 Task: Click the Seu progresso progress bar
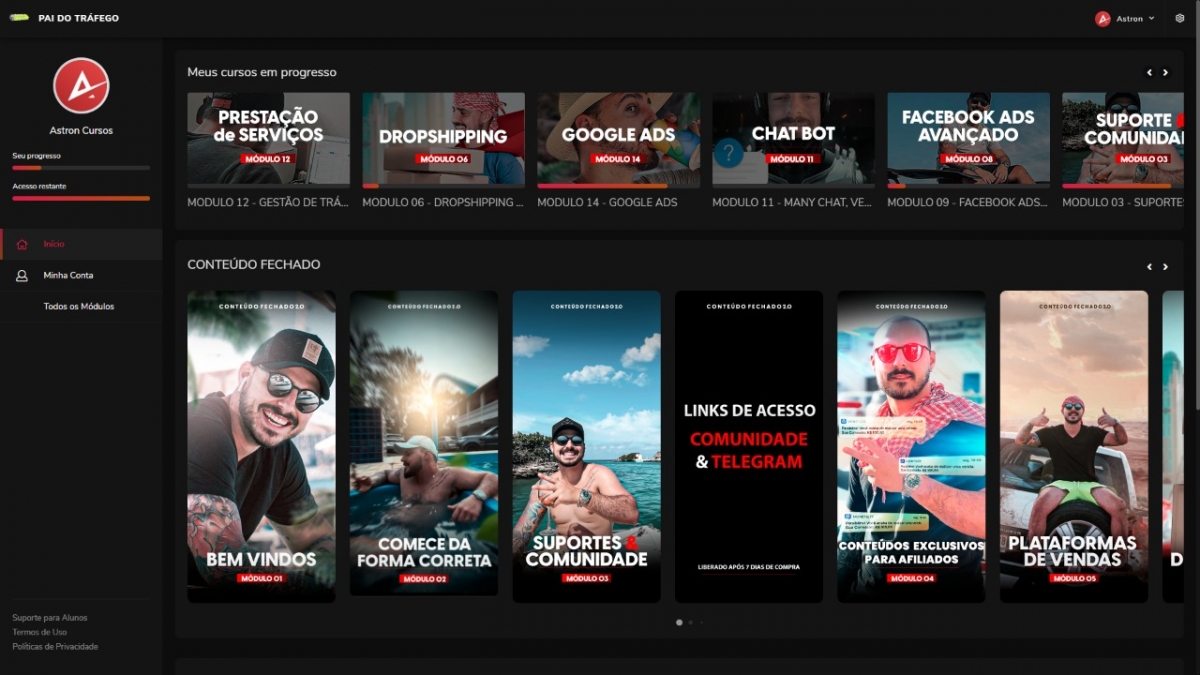pyautogui.click(x=81, y=168)
